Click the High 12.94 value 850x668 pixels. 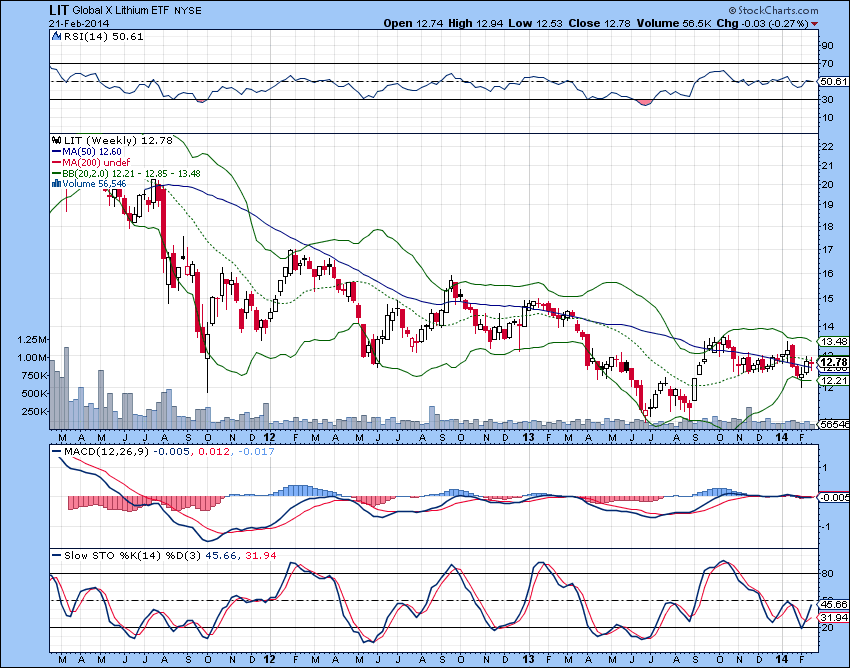coord(475,23)
